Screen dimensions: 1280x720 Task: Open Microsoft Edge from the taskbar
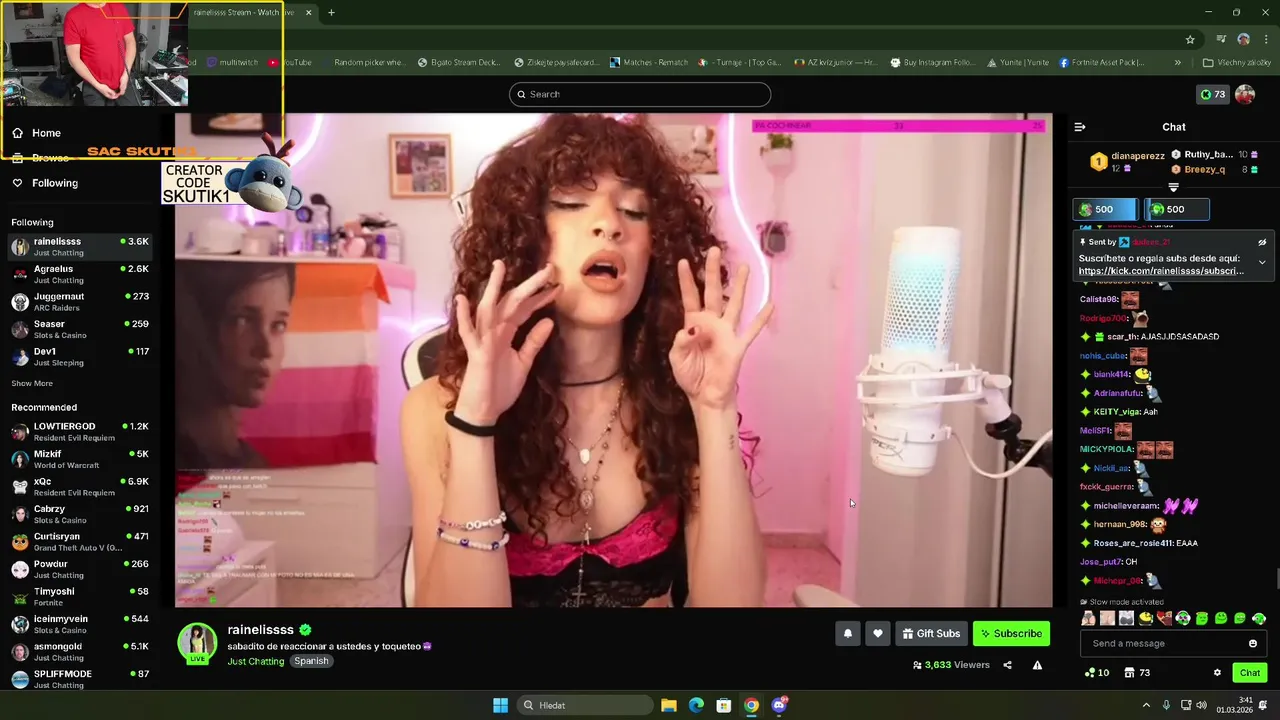[x=696, y=705]
